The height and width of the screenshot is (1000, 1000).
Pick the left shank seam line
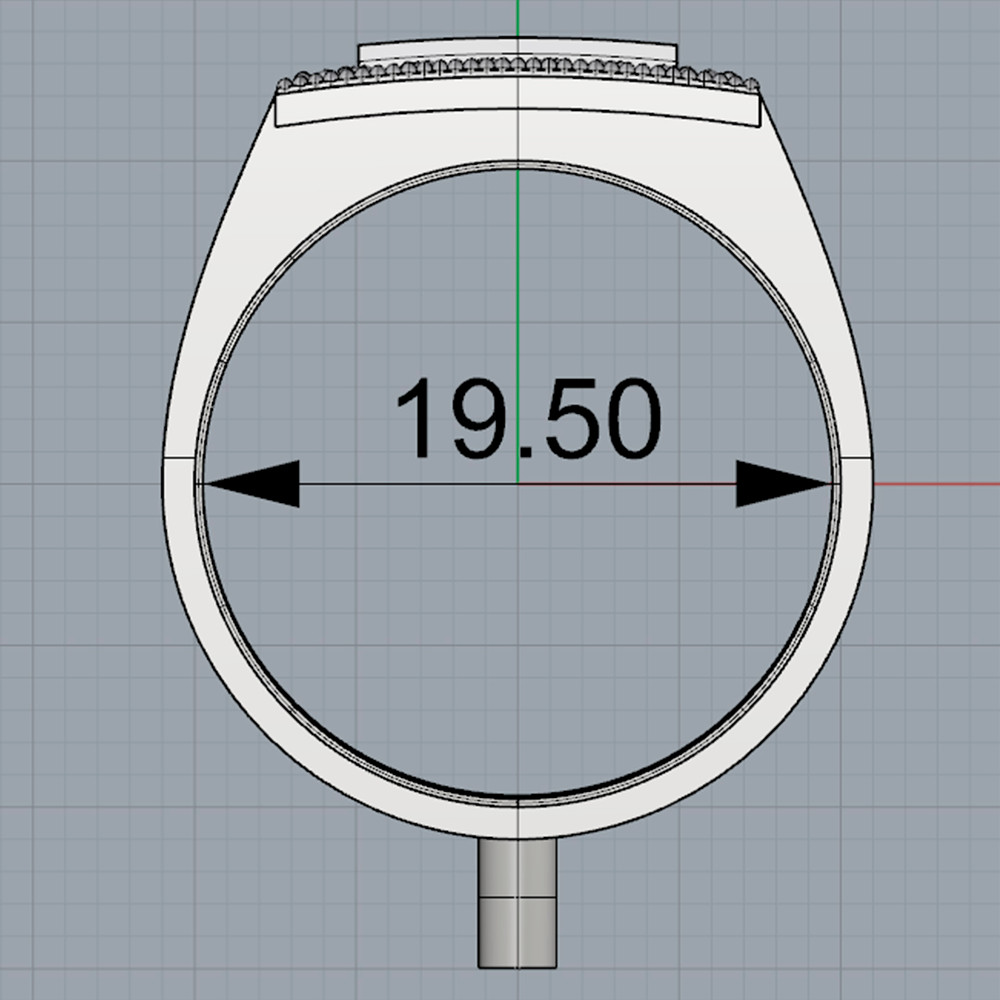tap(180, 457)
